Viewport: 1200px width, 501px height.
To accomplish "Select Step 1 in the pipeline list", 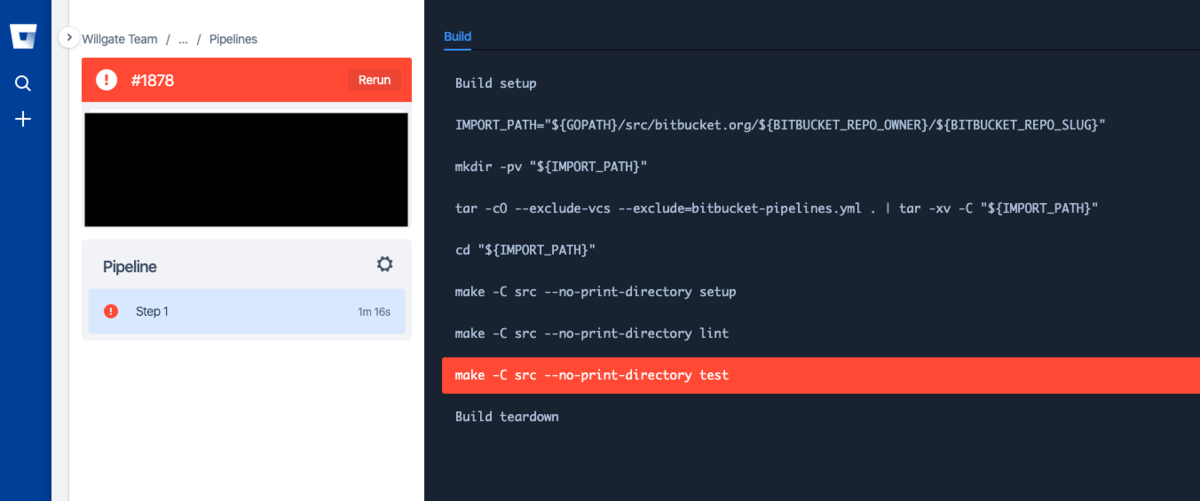I will click(247, 311).
